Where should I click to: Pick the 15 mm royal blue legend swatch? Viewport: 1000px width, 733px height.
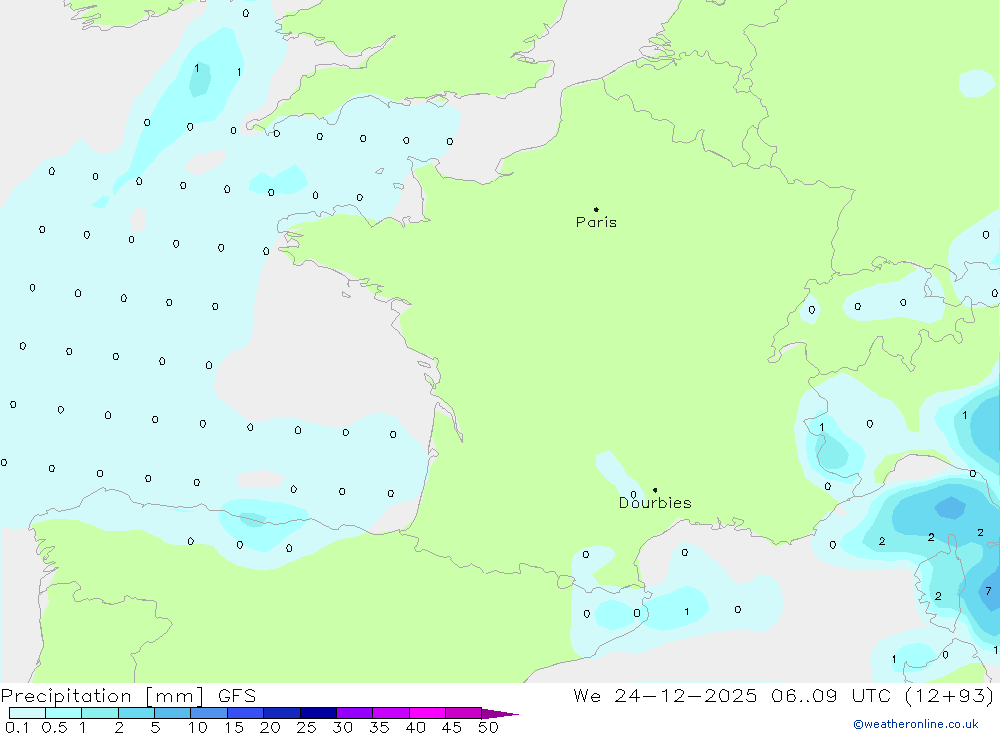(x=245, y=713)
